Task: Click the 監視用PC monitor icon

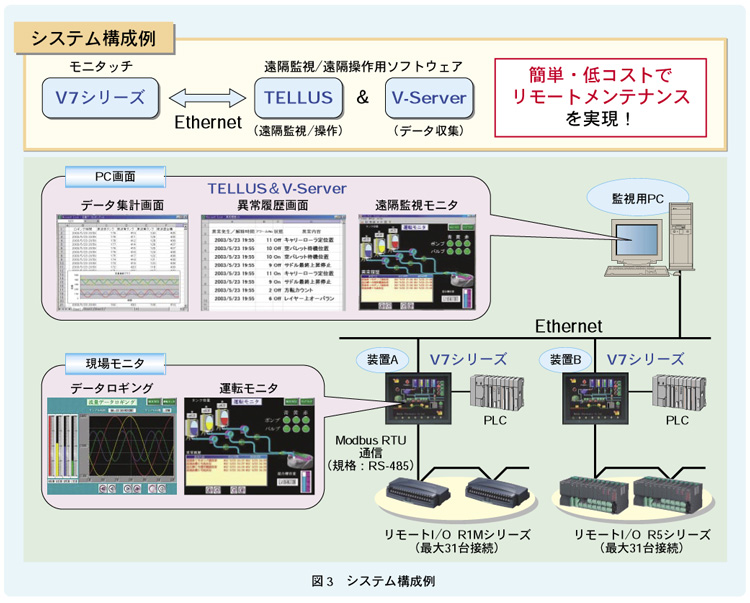Action: [x=637, y=242]
